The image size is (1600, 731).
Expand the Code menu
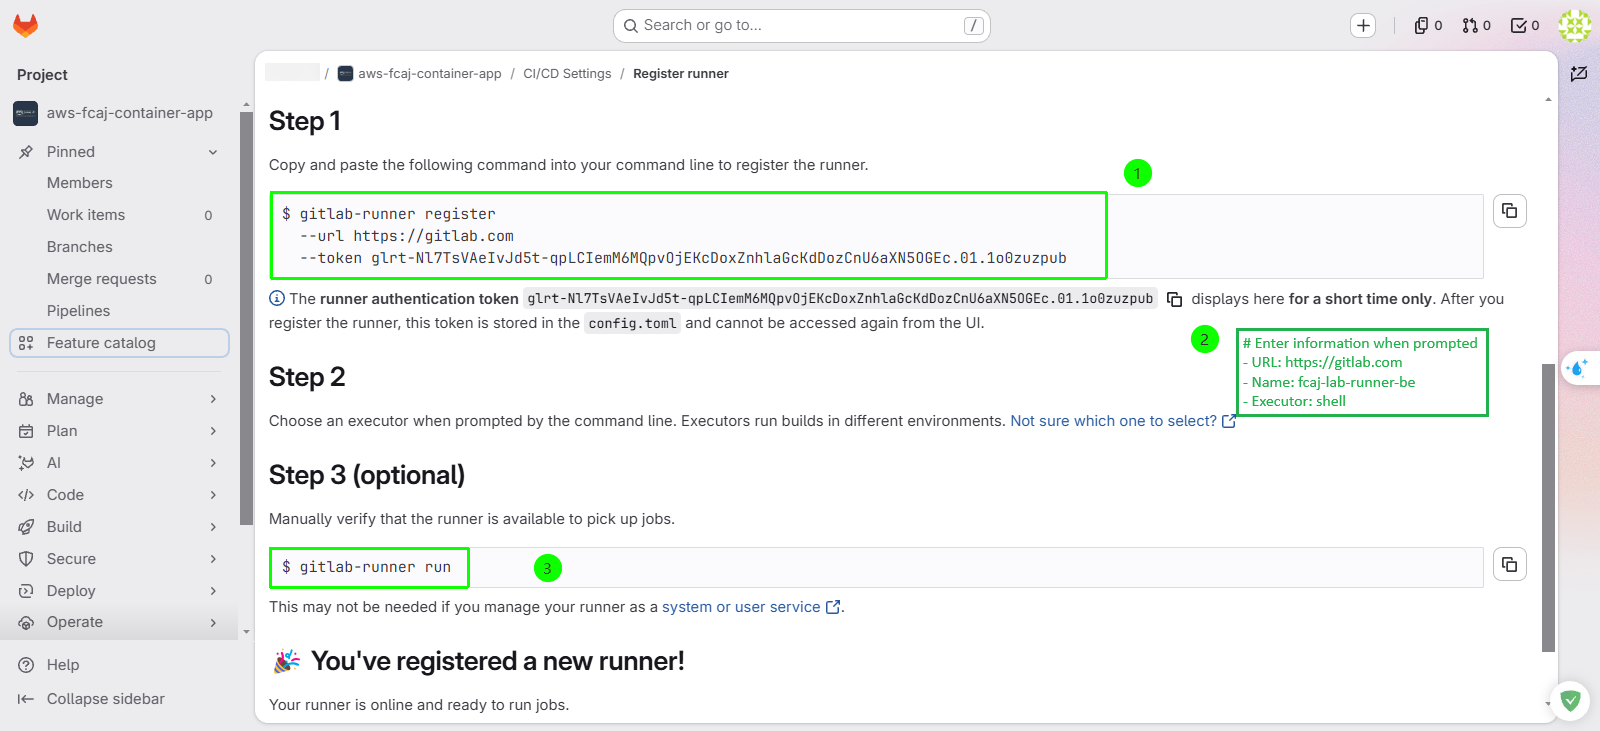120,495
